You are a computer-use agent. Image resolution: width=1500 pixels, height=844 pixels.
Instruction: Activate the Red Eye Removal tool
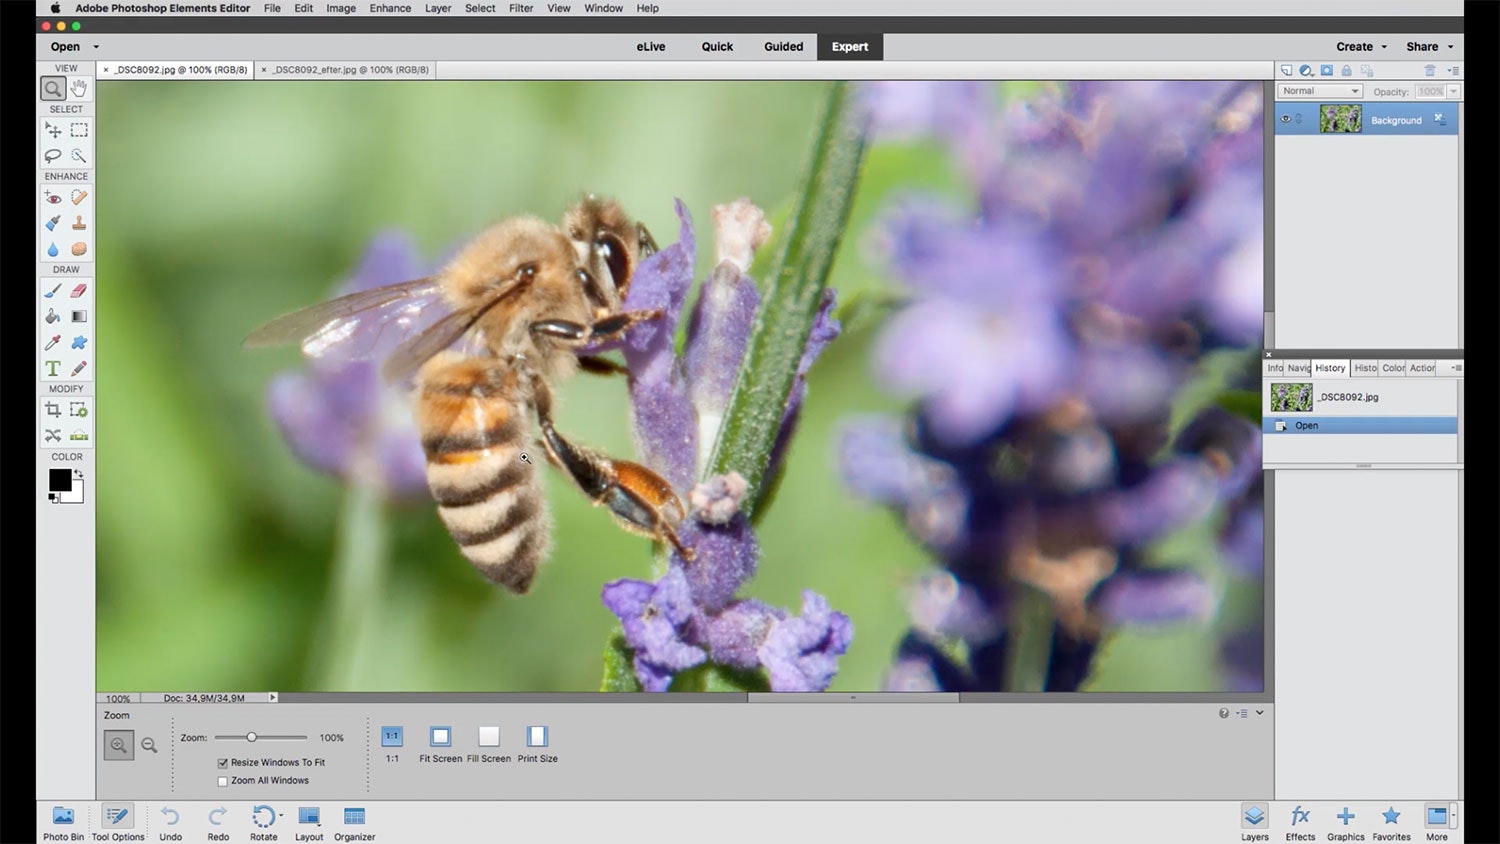click(x=53, y=198)
